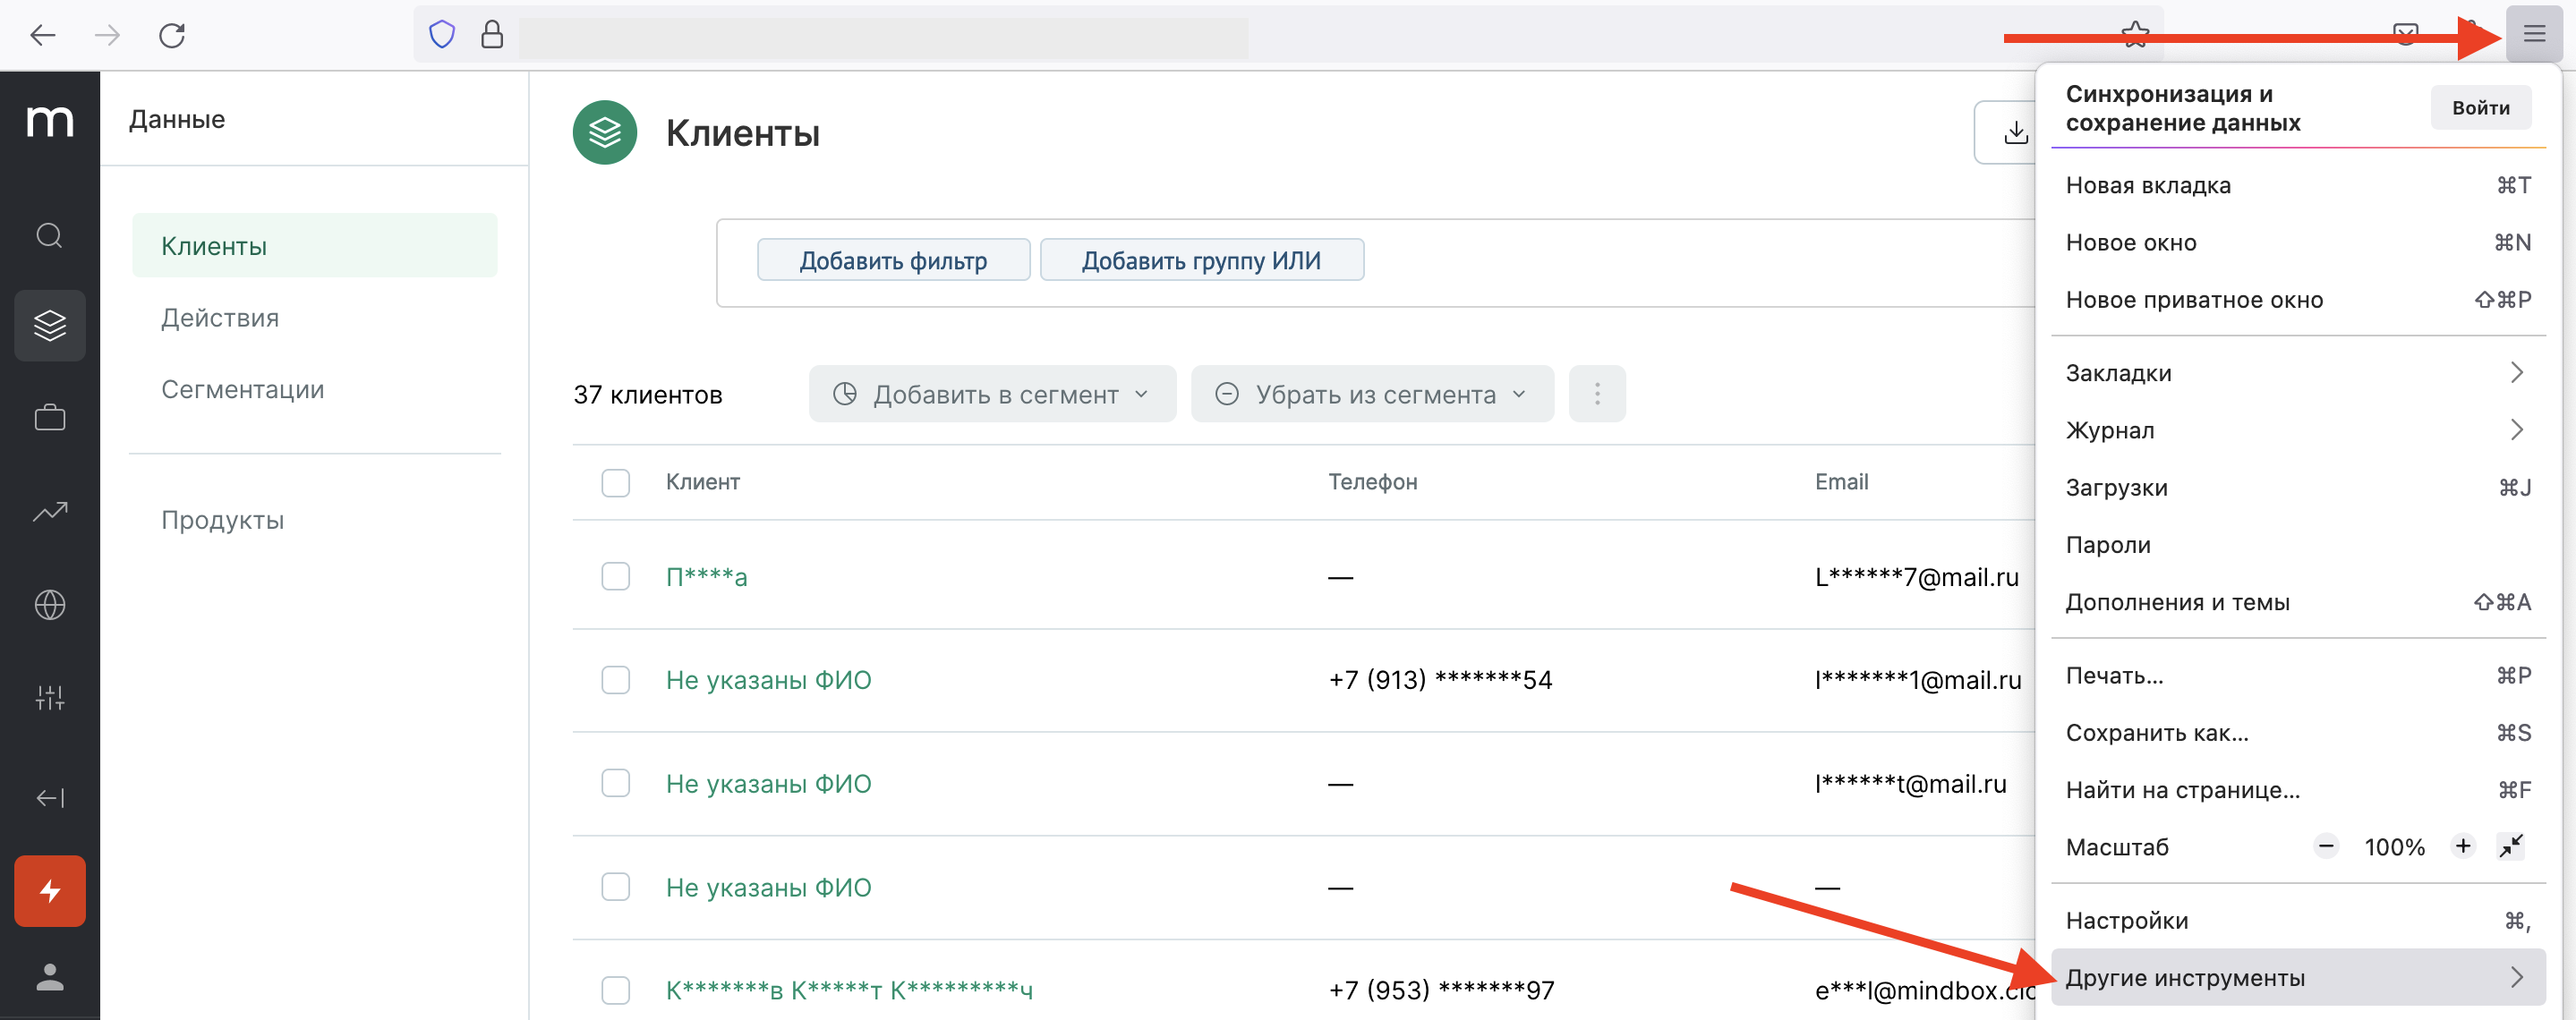Check the checkbox for row without phone or email
Screen dimensions: 2576x1020
(x=615, y=887)
